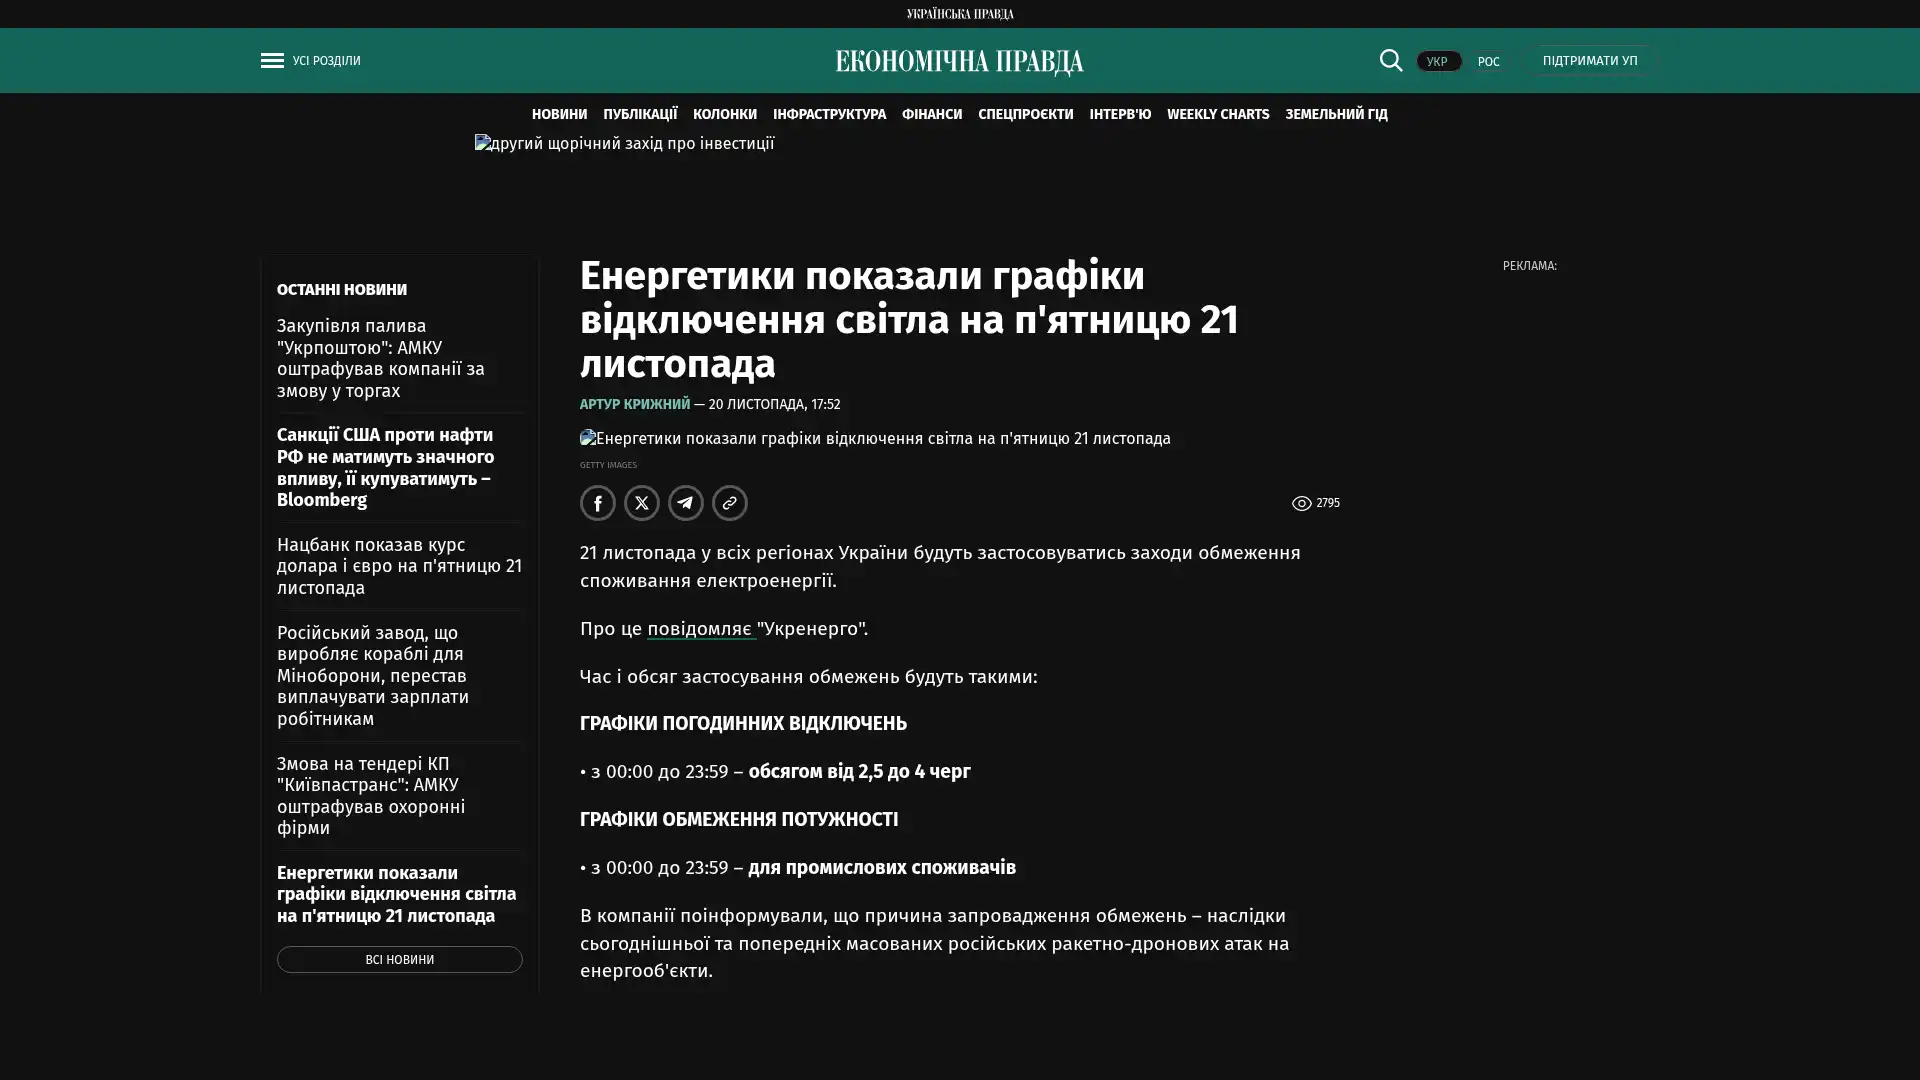Copy article link with chain icon
The height and width of the screenshot is (1080, 1920).
[x=729, y=503]
